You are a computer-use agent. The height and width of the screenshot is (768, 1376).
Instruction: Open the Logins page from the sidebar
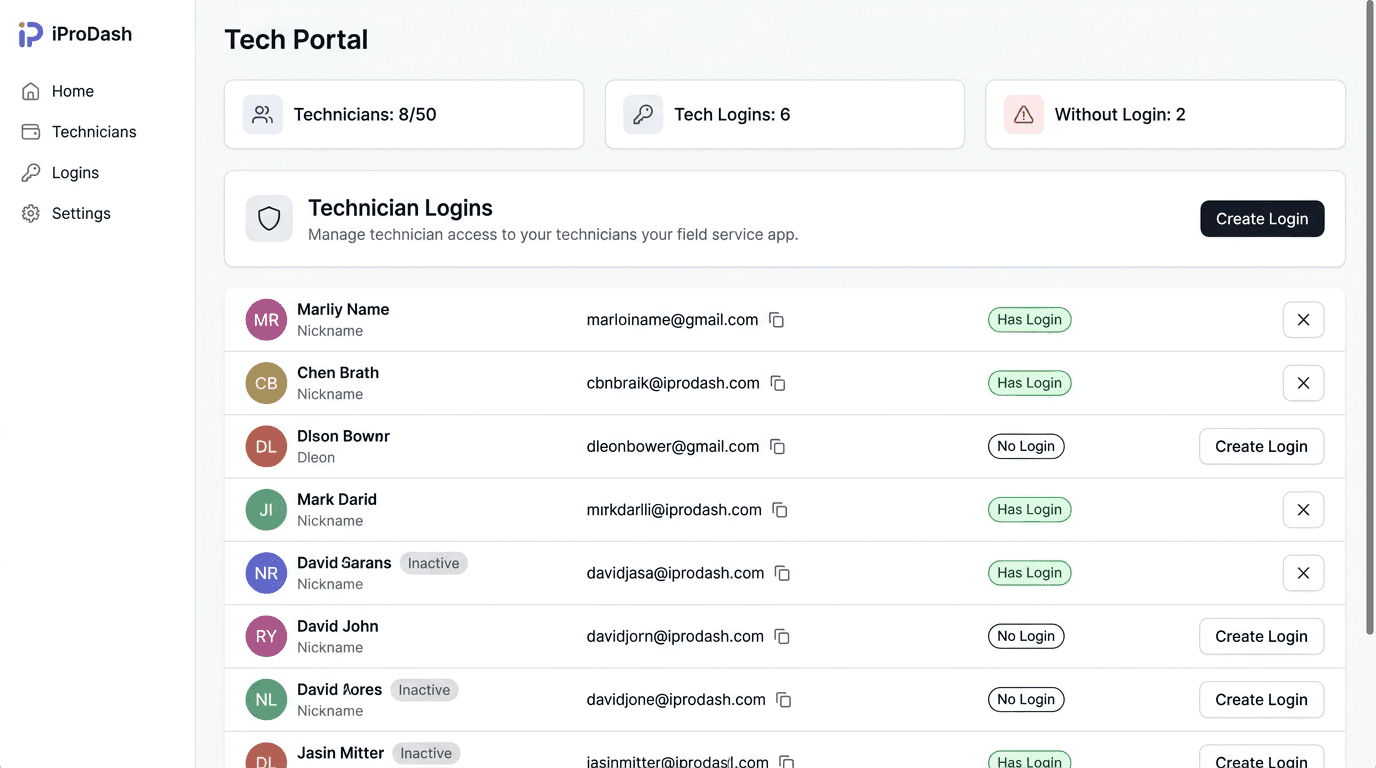75,172
